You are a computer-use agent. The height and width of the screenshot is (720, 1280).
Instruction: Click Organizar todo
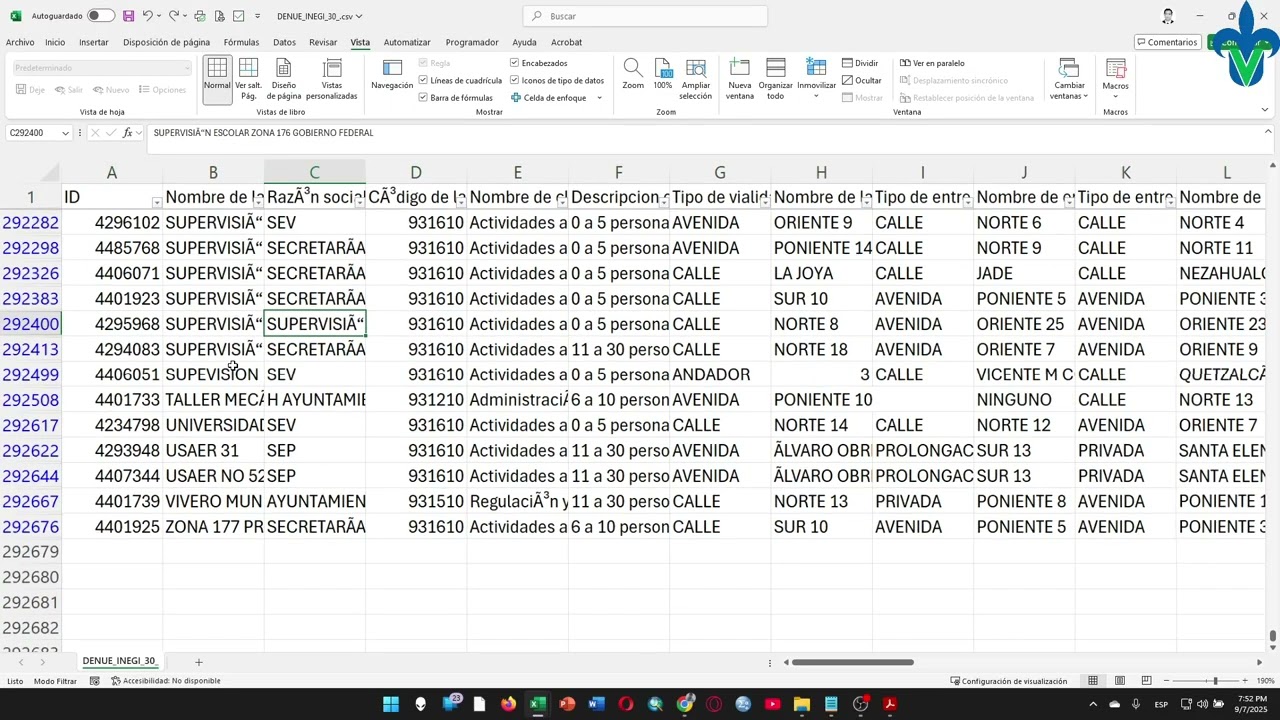[x=775, y=78]
